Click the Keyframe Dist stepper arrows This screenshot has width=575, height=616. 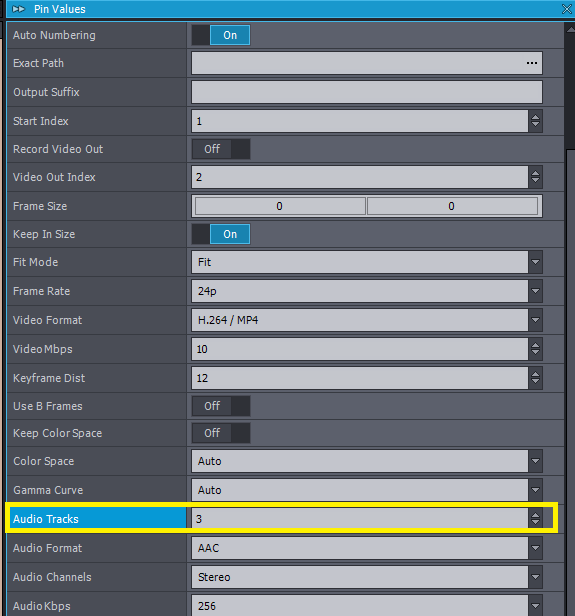(x=535, y=378)
